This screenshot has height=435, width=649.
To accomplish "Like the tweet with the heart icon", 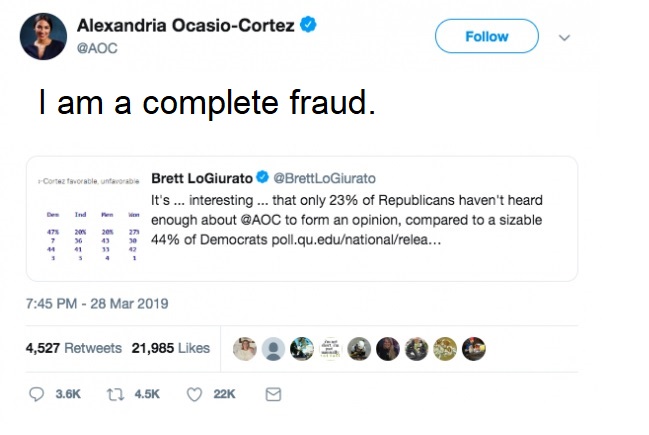I will [195, 394].
